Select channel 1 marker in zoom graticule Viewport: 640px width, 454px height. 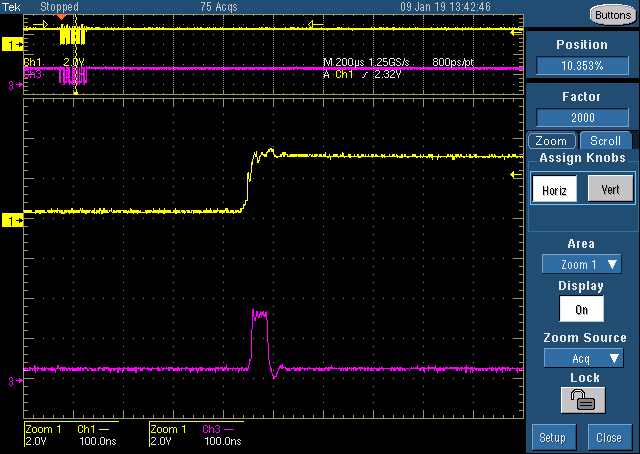12,221
